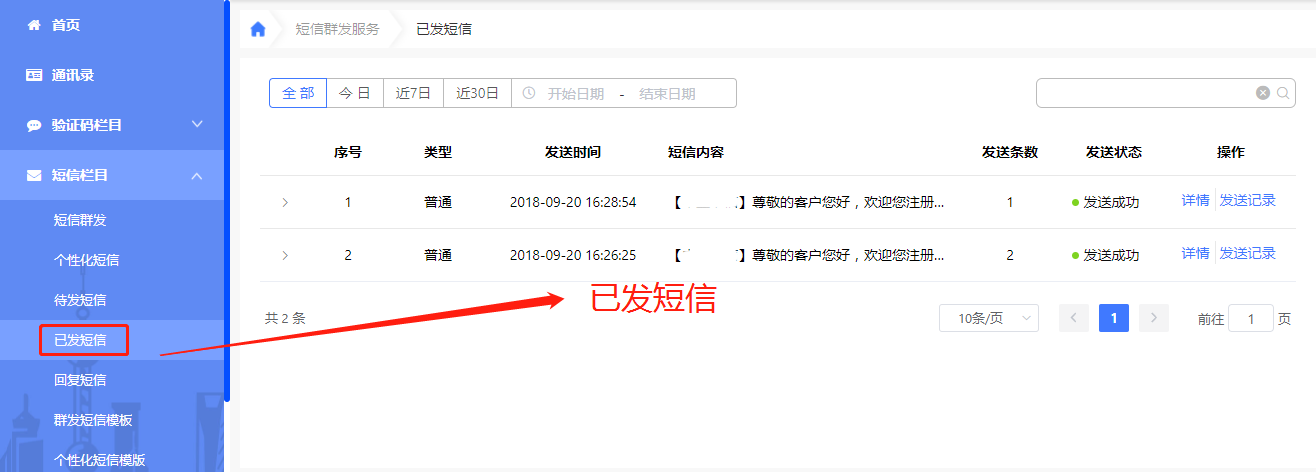
Task: Select the 近30日 filter option
Action: click(x=477, y=93)
